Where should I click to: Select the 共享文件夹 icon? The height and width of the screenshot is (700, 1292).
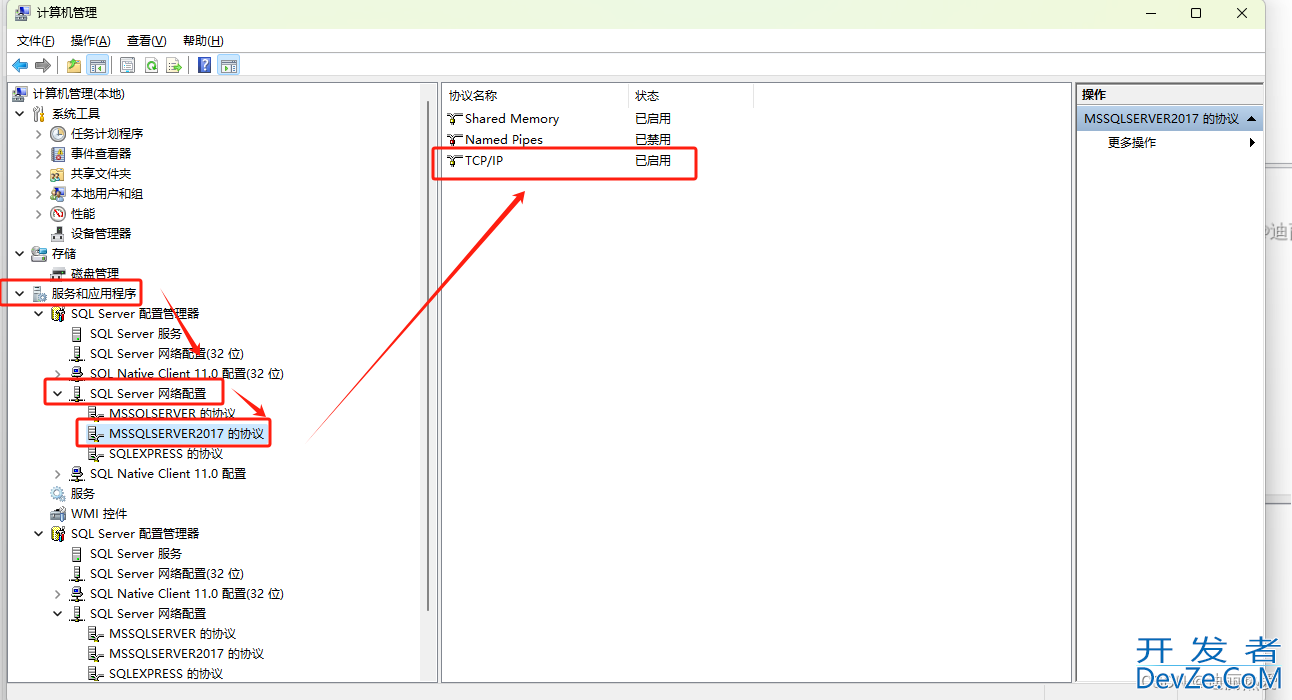point(59,173)
